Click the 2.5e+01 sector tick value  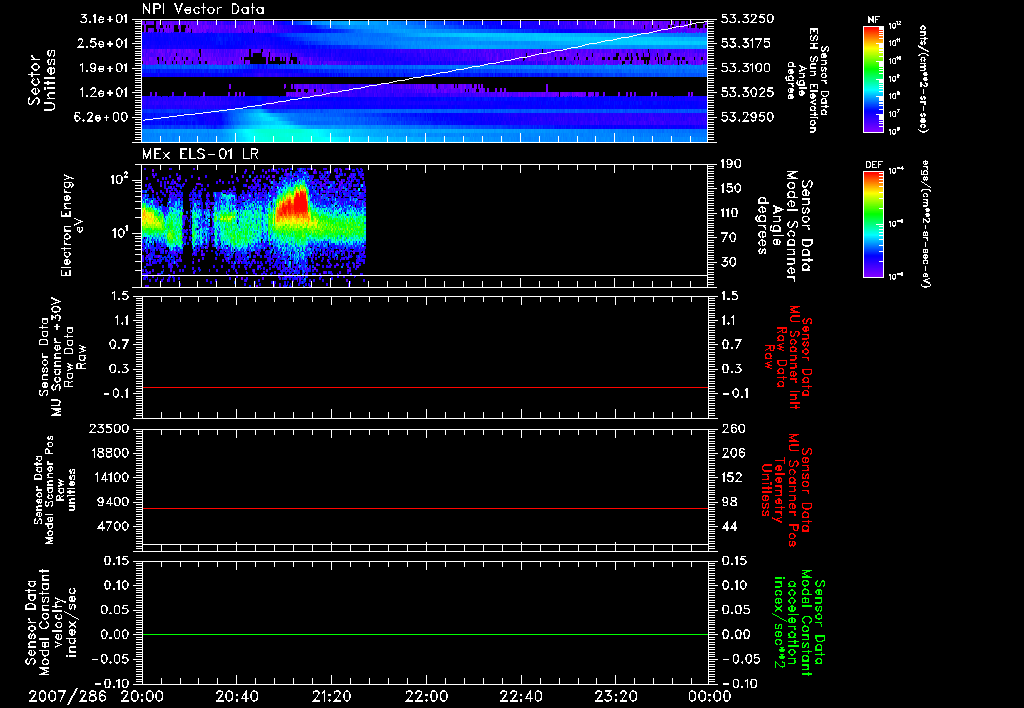coord(103,43)
